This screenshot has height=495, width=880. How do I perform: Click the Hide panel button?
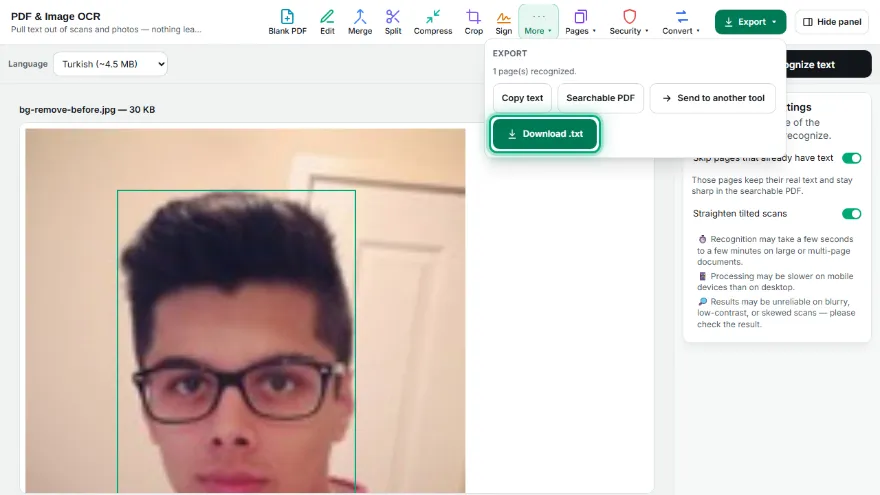pyautogui.click(x=832, y=22)
